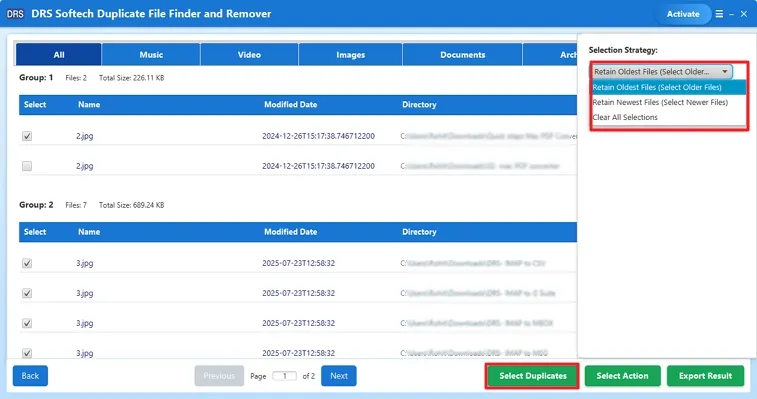Uncheck the first 2.jpg checkbox in Group 1
The height and width of the screenshot is (399, 757).
pos(27,136)
